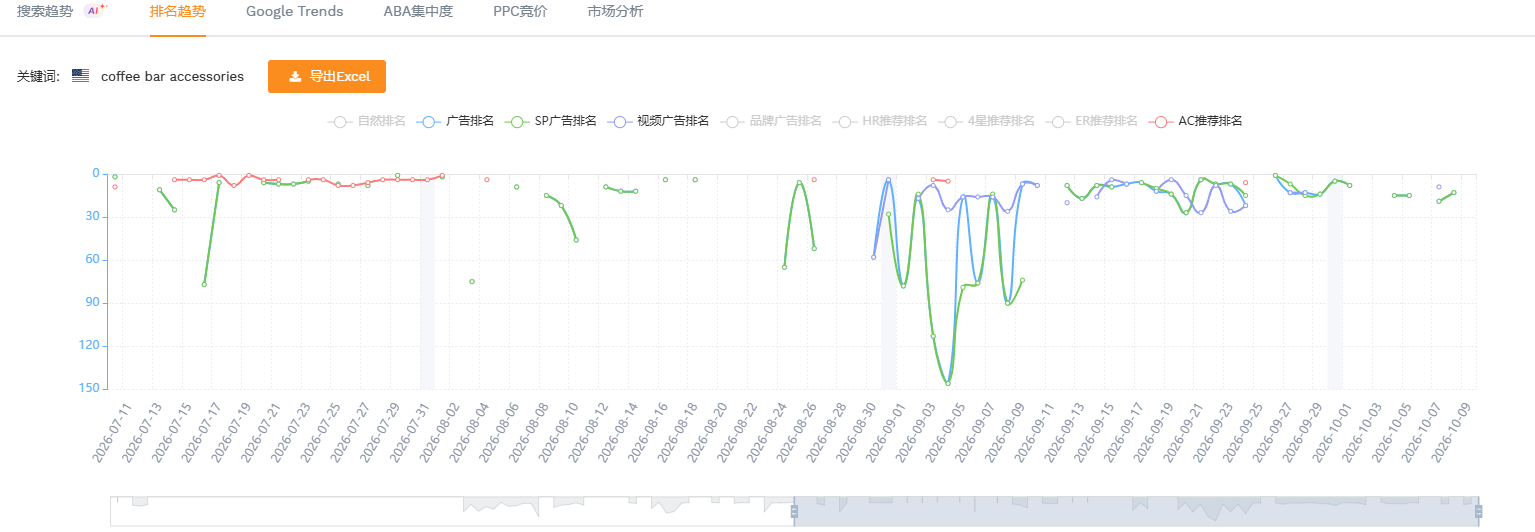
Task: Click the right handle of the zoom slider
Action: pos(1478,512)
